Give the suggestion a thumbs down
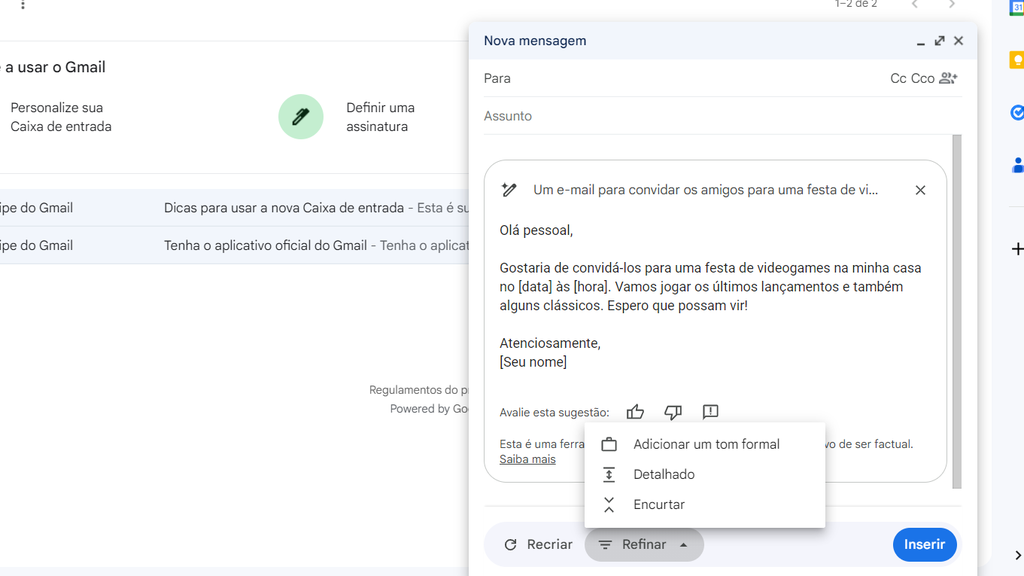The height and width of the screenshot is (576, 1024). 673,412
